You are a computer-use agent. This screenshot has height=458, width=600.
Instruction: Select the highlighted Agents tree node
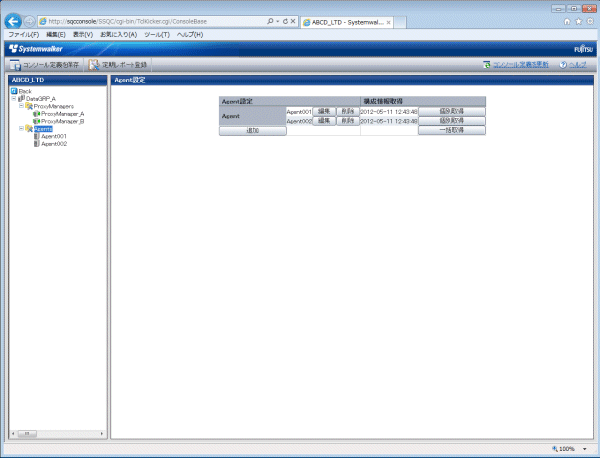pos(43,129)
